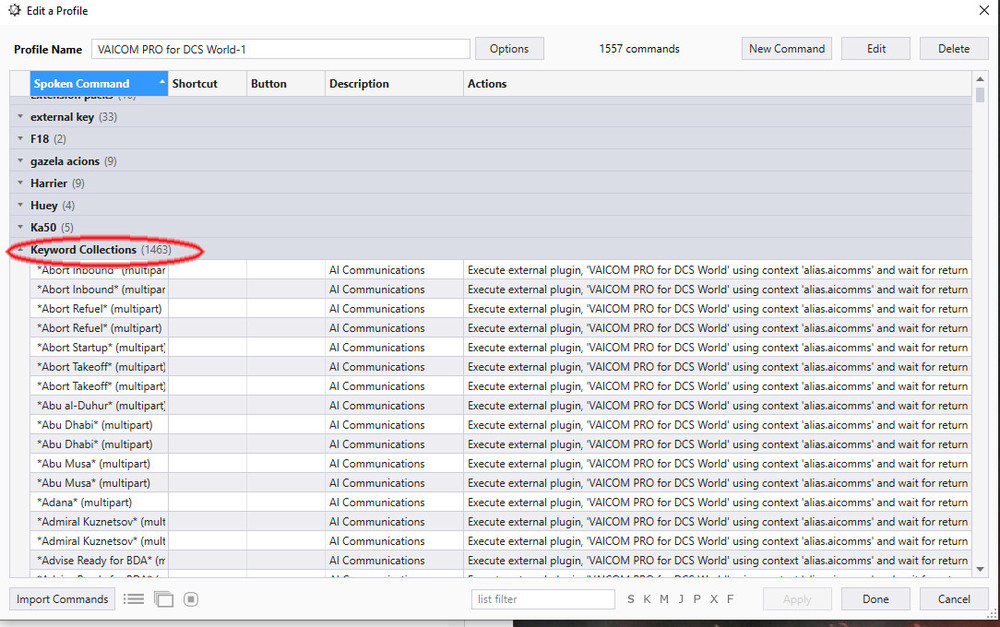Close the Edit a Profile window

(x=984, y=10)
